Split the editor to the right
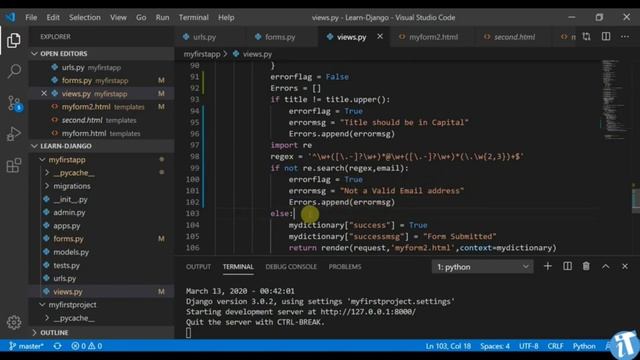Image resolution: width=640 pixels, height=360 pixels. [606, 37]
